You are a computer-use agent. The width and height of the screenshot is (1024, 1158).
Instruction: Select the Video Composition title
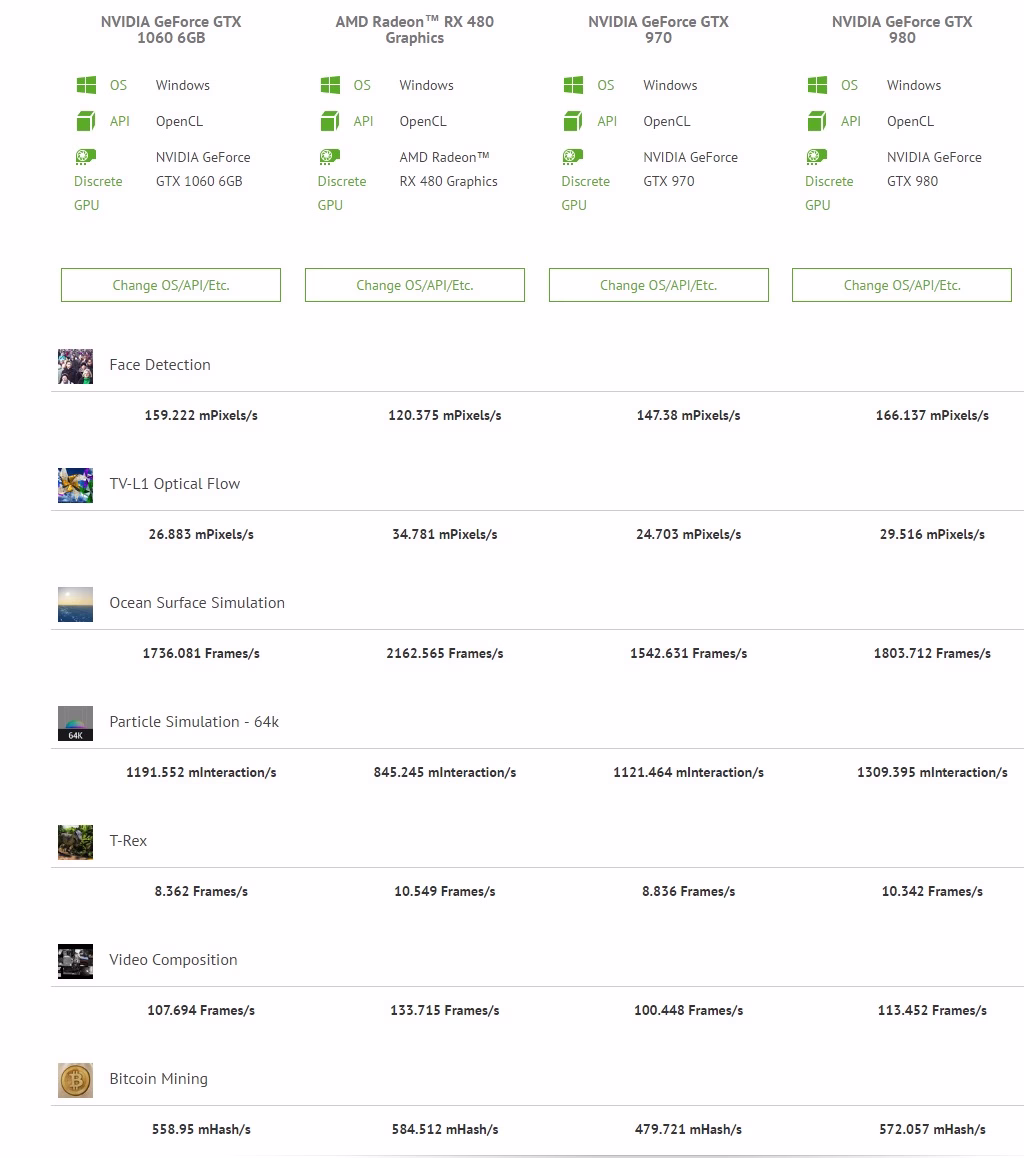pos(173,959)
